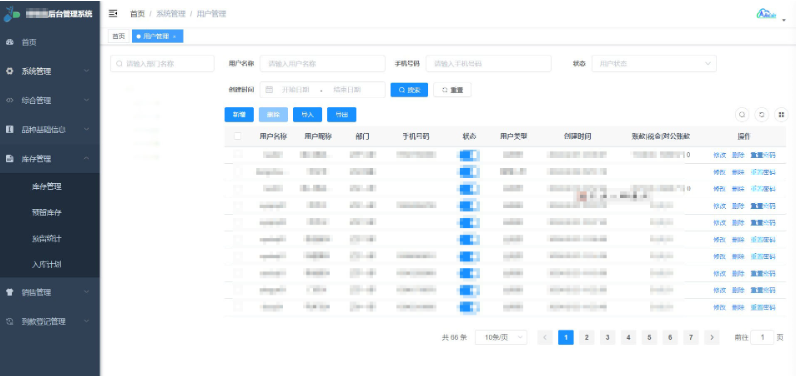The width and height of the screenshot is (796, 376).
Task: Click the 导入 button
Action: click(x=308, y=115)
